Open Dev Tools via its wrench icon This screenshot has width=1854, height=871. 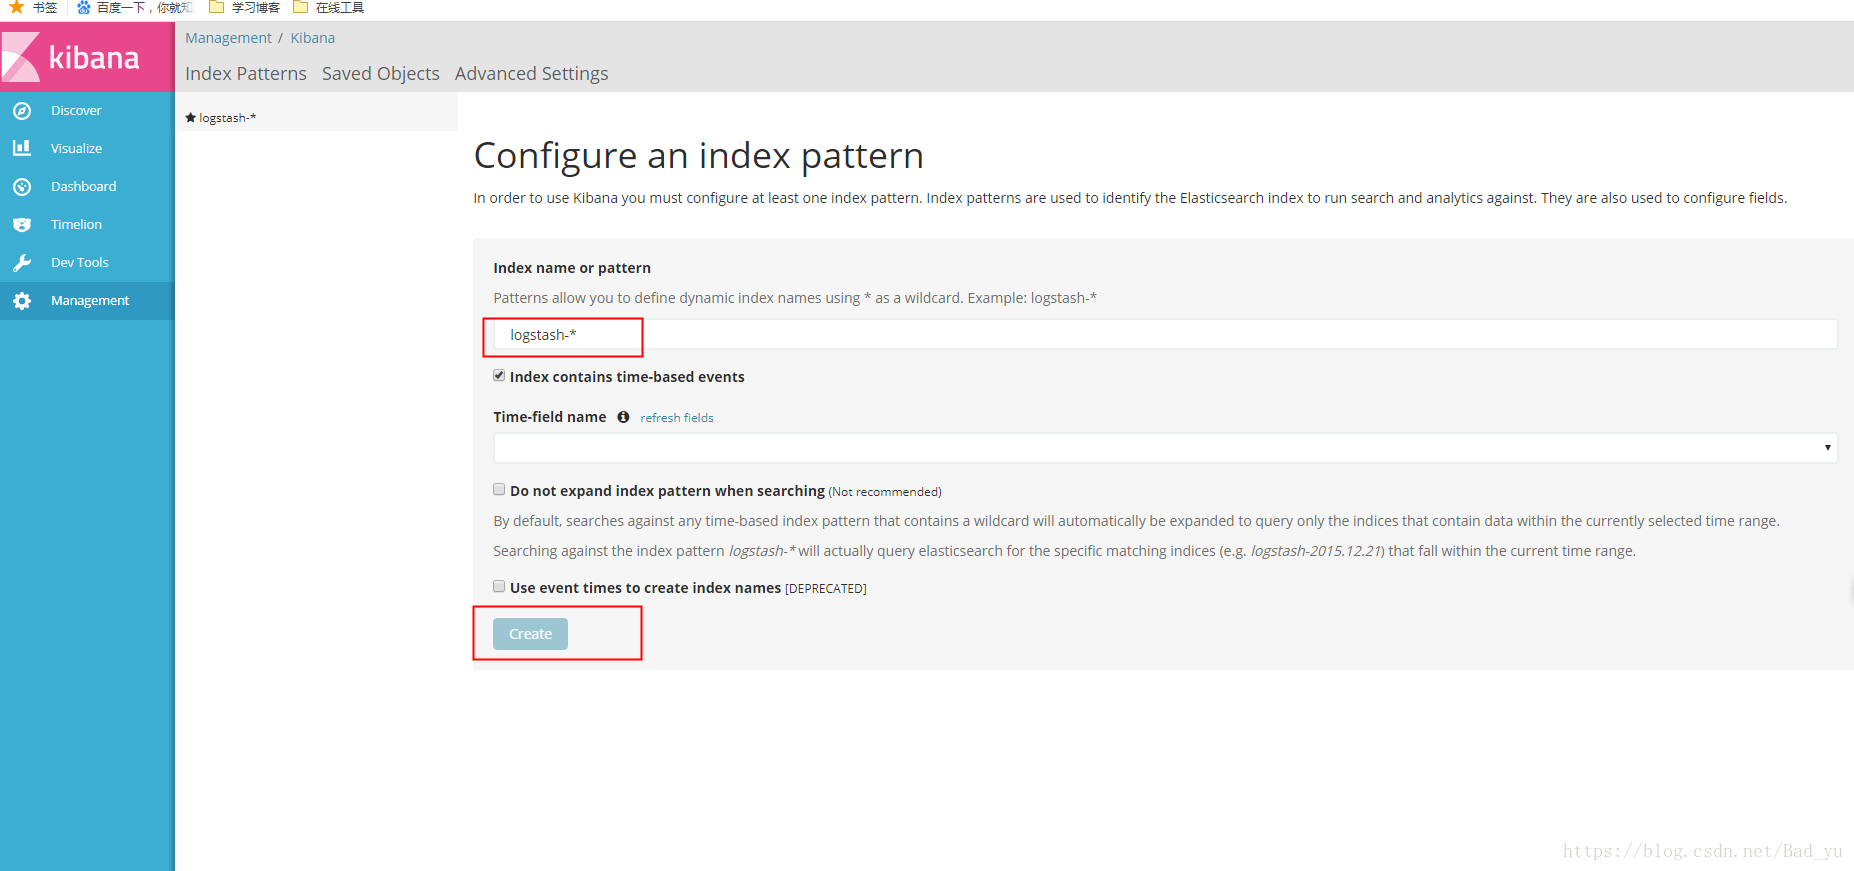click(22, 263)
